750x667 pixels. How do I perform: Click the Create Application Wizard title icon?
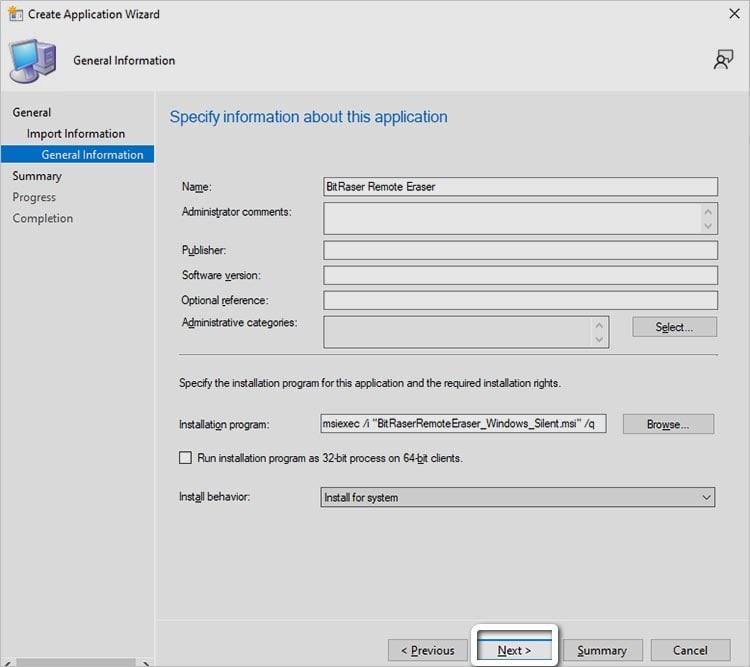click(x=15, y=14)
